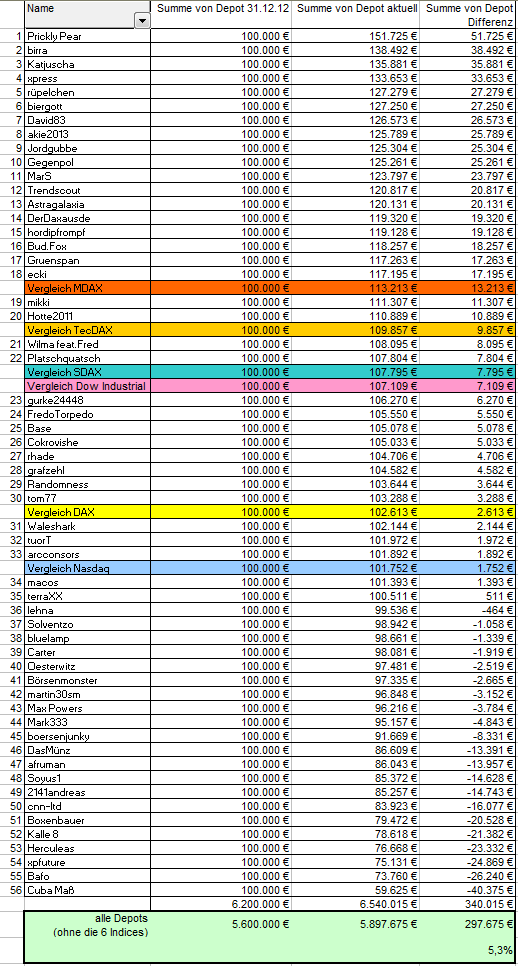Image resolution: width=518 pixels, height=966 pixels.
Task: Click the cell 'Katjuscha'
Action: click(87, 64)
